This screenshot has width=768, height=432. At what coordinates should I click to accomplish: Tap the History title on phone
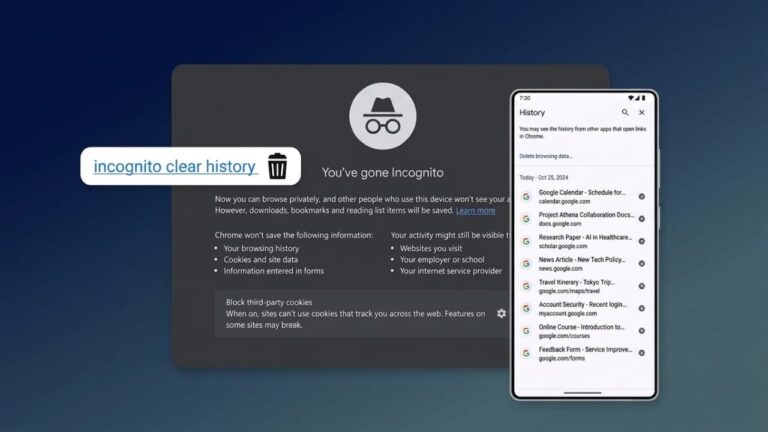click(532, 113)
